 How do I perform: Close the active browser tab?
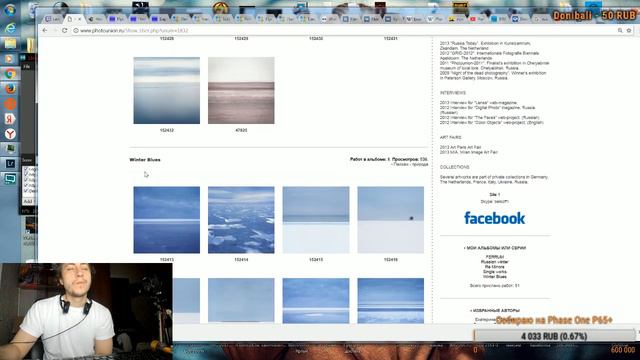[79, 19]
